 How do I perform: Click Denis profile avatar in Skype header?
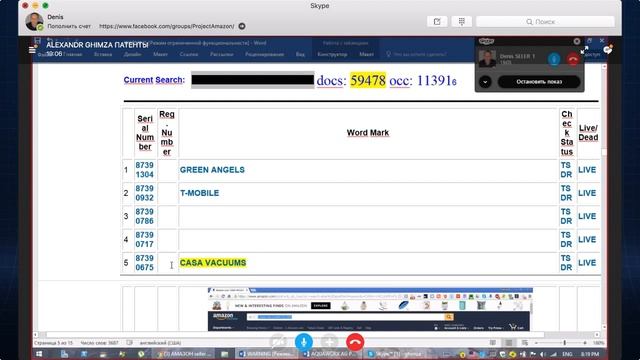(34, 21)
